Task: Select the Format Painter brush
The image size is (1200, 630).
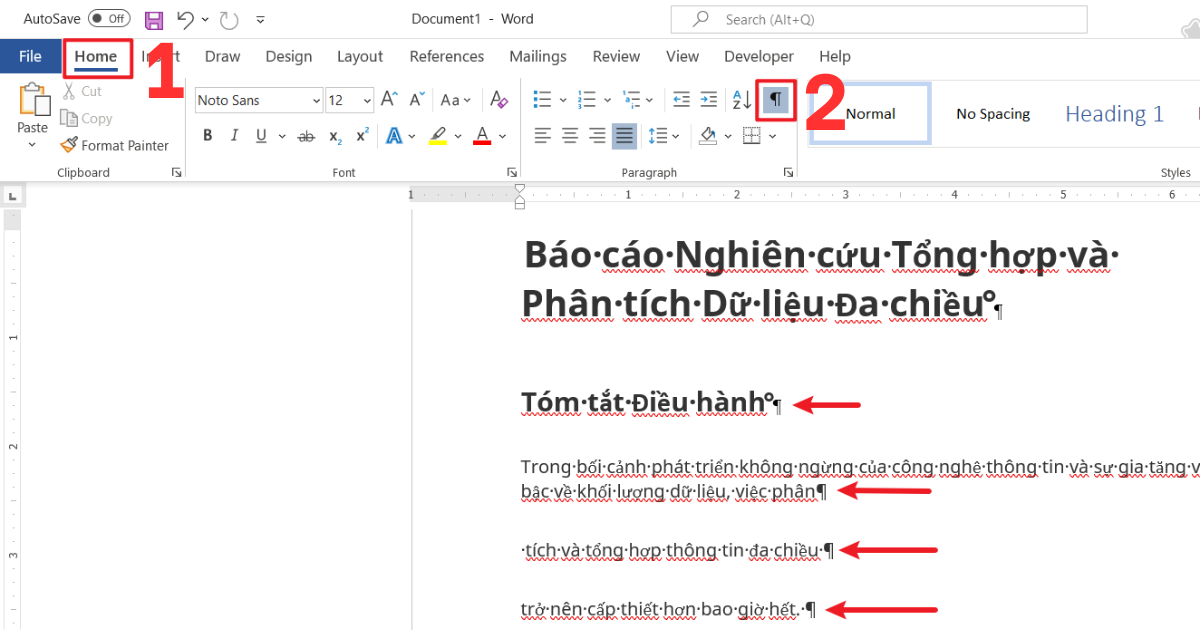Action: click(x=114, y=145)
